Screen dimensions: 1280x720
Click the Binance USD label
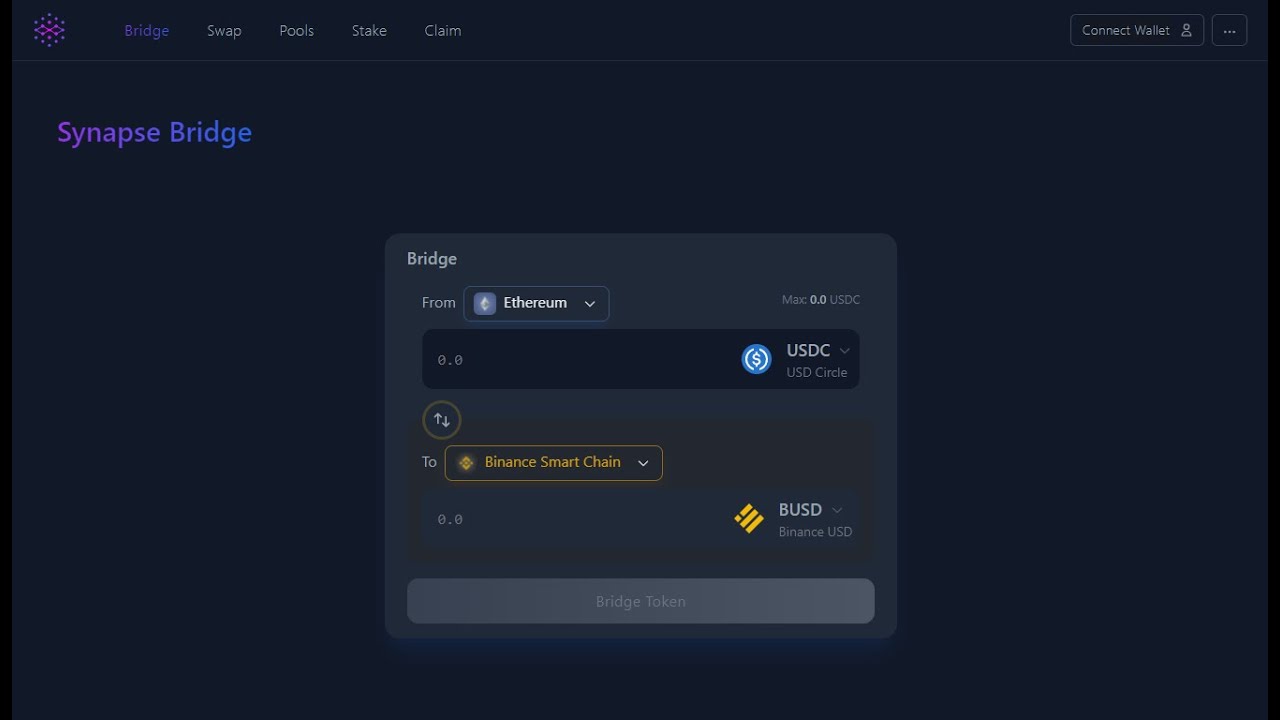815,532
